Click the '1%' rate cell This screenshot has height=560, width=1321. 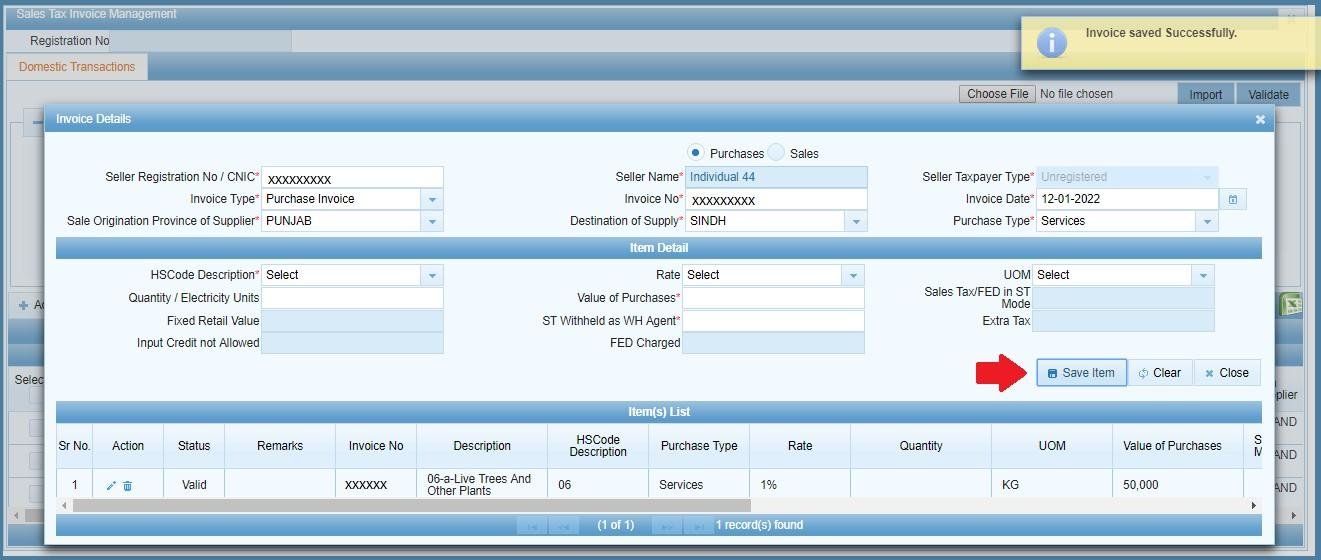point(800,485)
